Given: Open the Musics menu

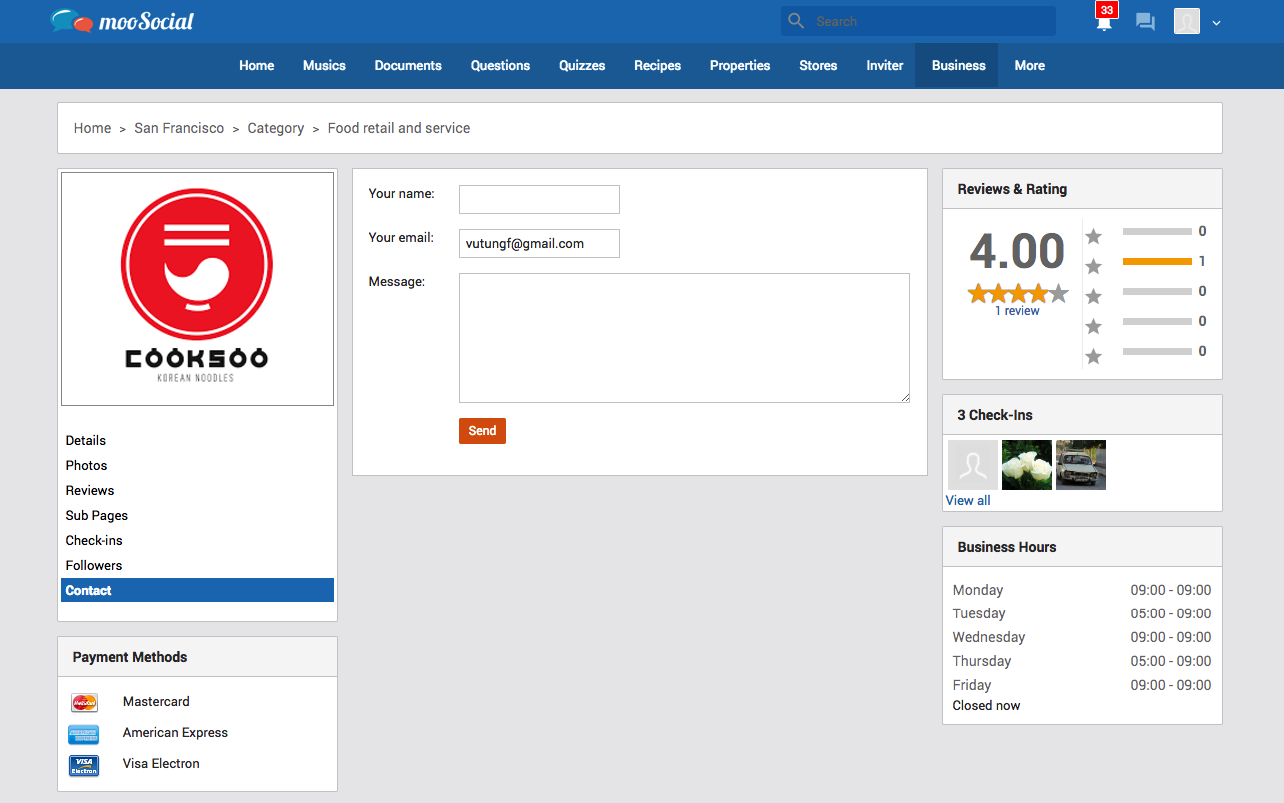Looking at the screenshot, I should click(x=324, y=65).
